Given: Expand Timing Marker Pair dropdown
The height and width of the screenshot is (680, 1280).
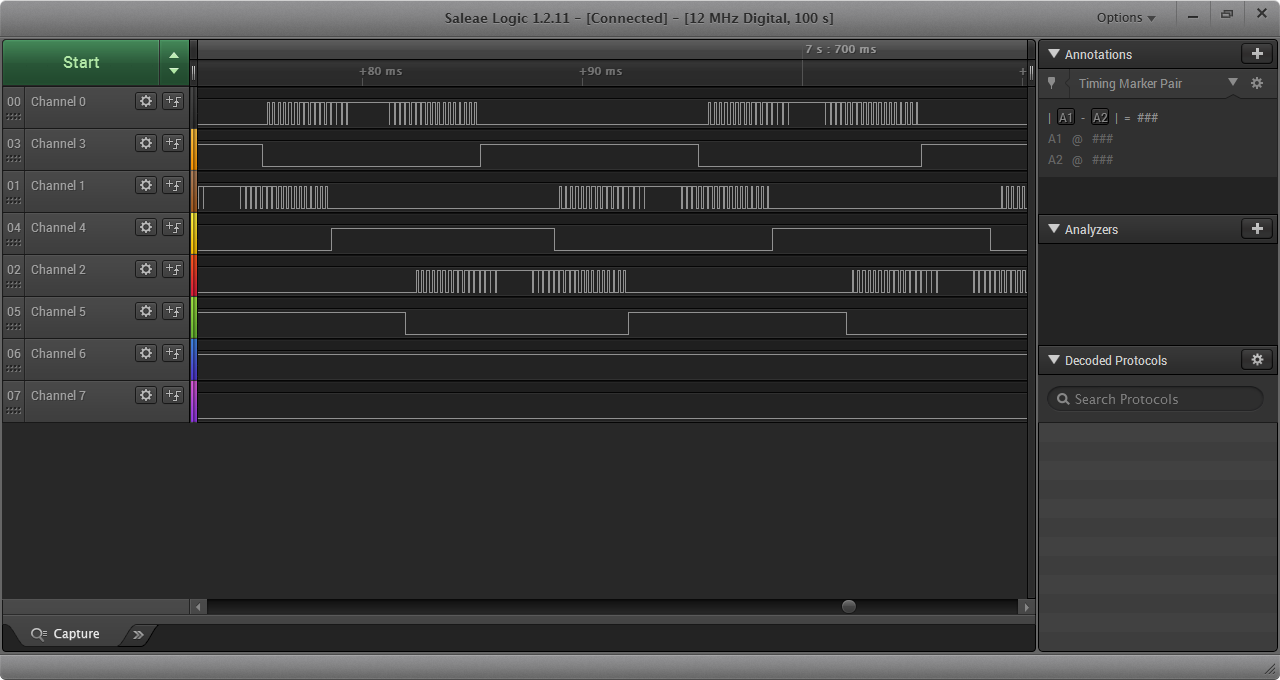Looking at the screenshot, I should 1232,83.
